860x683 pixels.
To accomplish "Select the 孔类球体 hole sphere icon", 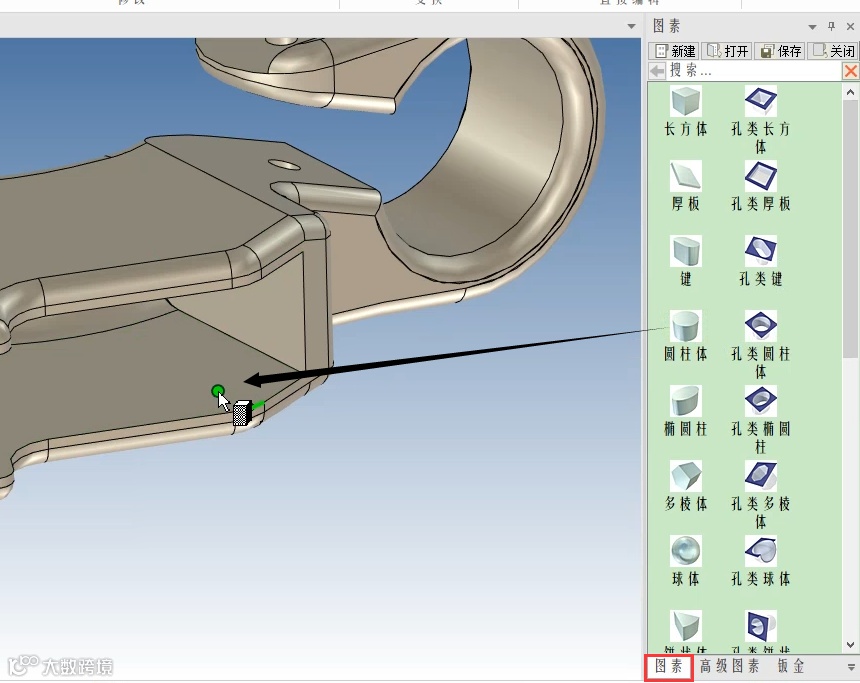I will pos(760,551).
